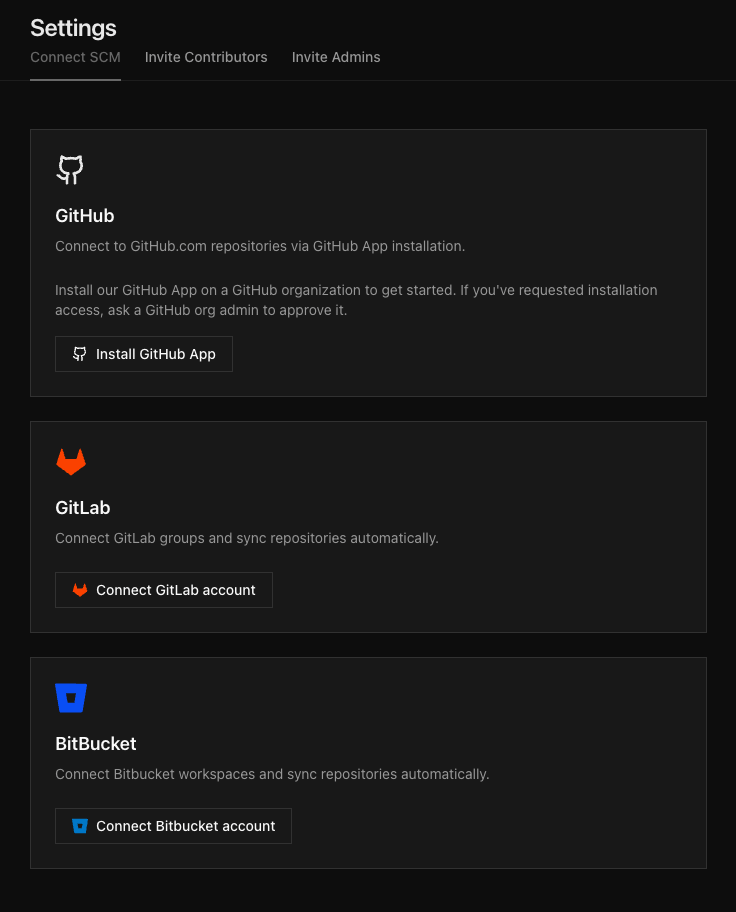Image resolution: width=736 pixels, height=912 pixels.
Task: Click the small bucket icon in Connect Bitbucket button
Action: pyautogui.click(x=80, y=826)
